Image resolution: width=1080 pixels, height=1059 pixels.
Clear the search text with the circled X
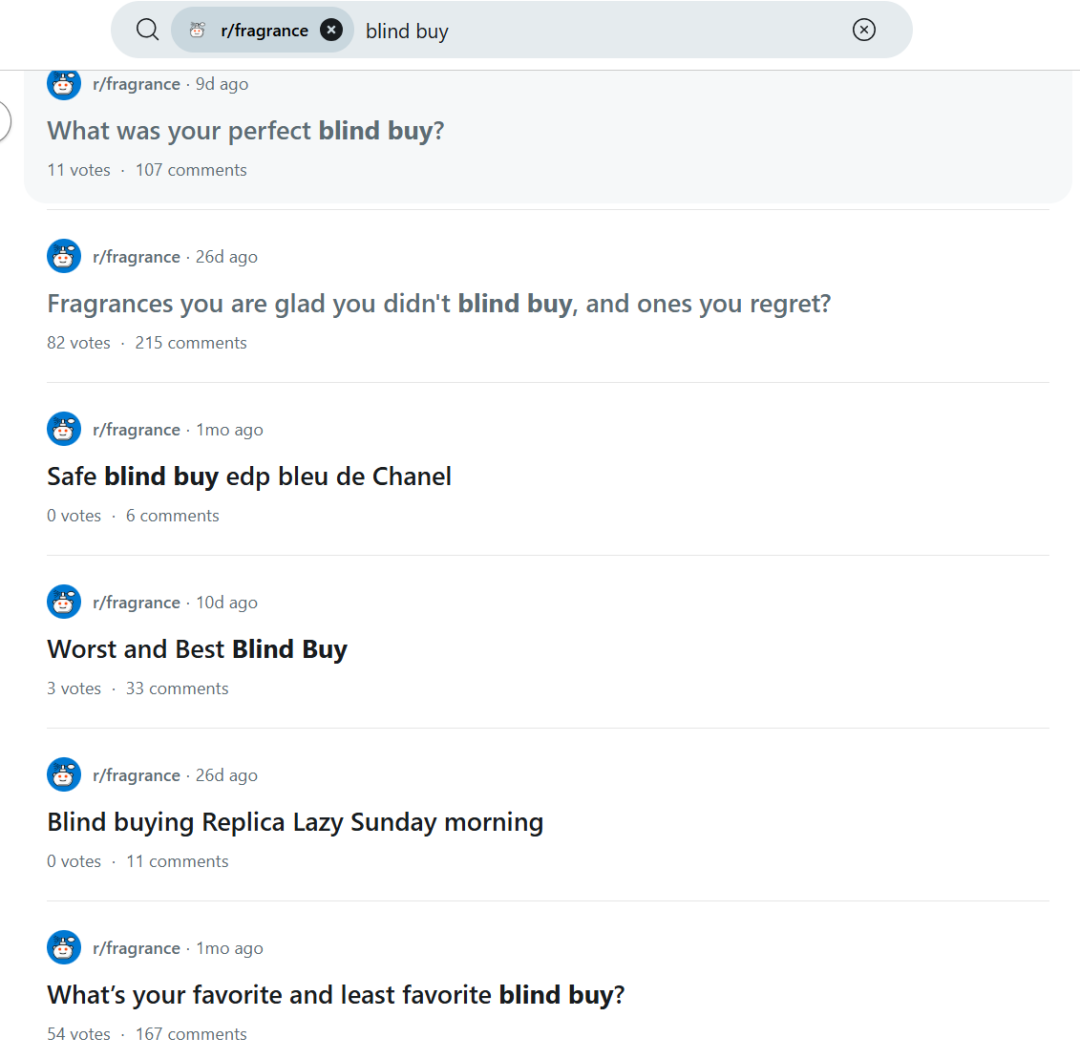tap(864, 30)
